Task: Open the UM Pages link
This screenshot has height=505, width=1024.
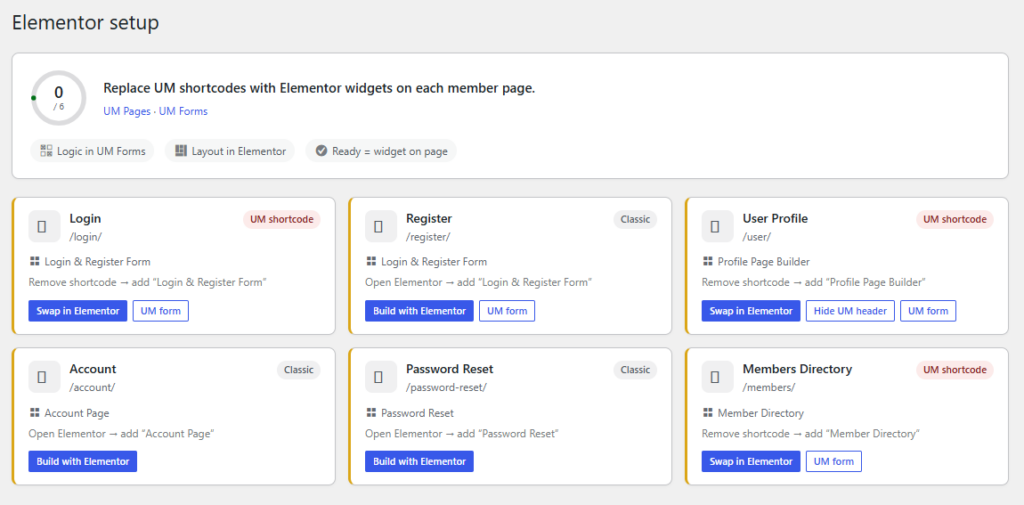Action: point(127,111)
